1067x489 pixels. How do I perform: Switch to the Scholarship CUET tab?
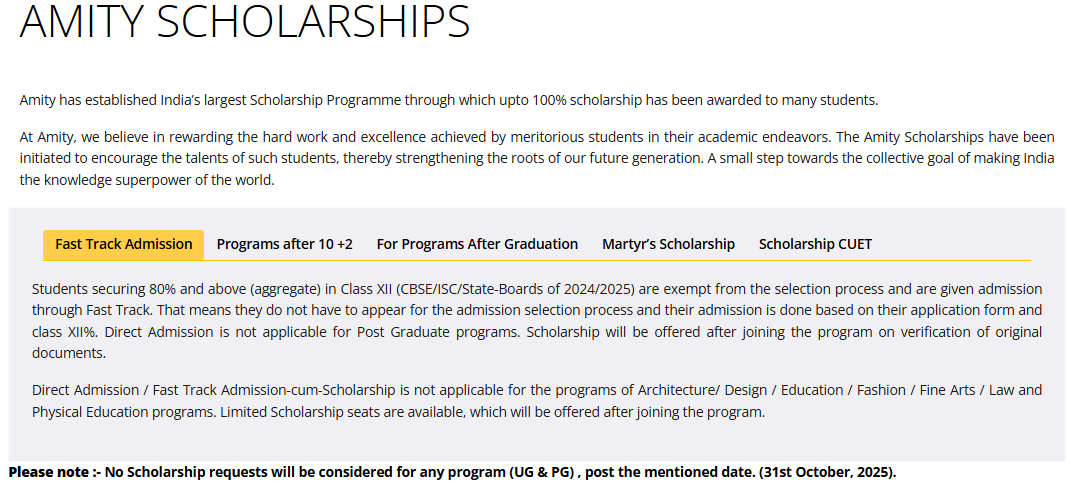pyautogui.click(x=815, y=244)
